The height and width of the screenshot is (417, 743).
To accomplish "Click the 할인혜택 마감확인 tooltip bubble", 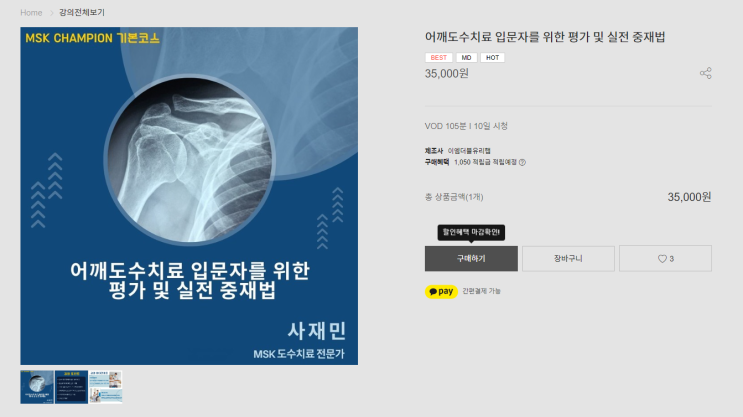I will (471, 232).
